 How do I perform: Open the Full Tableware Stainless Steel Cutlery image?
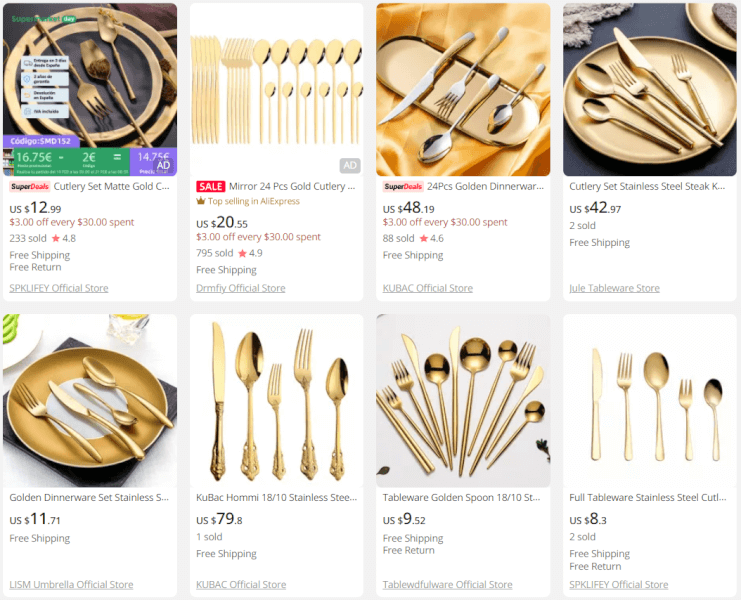650,401
